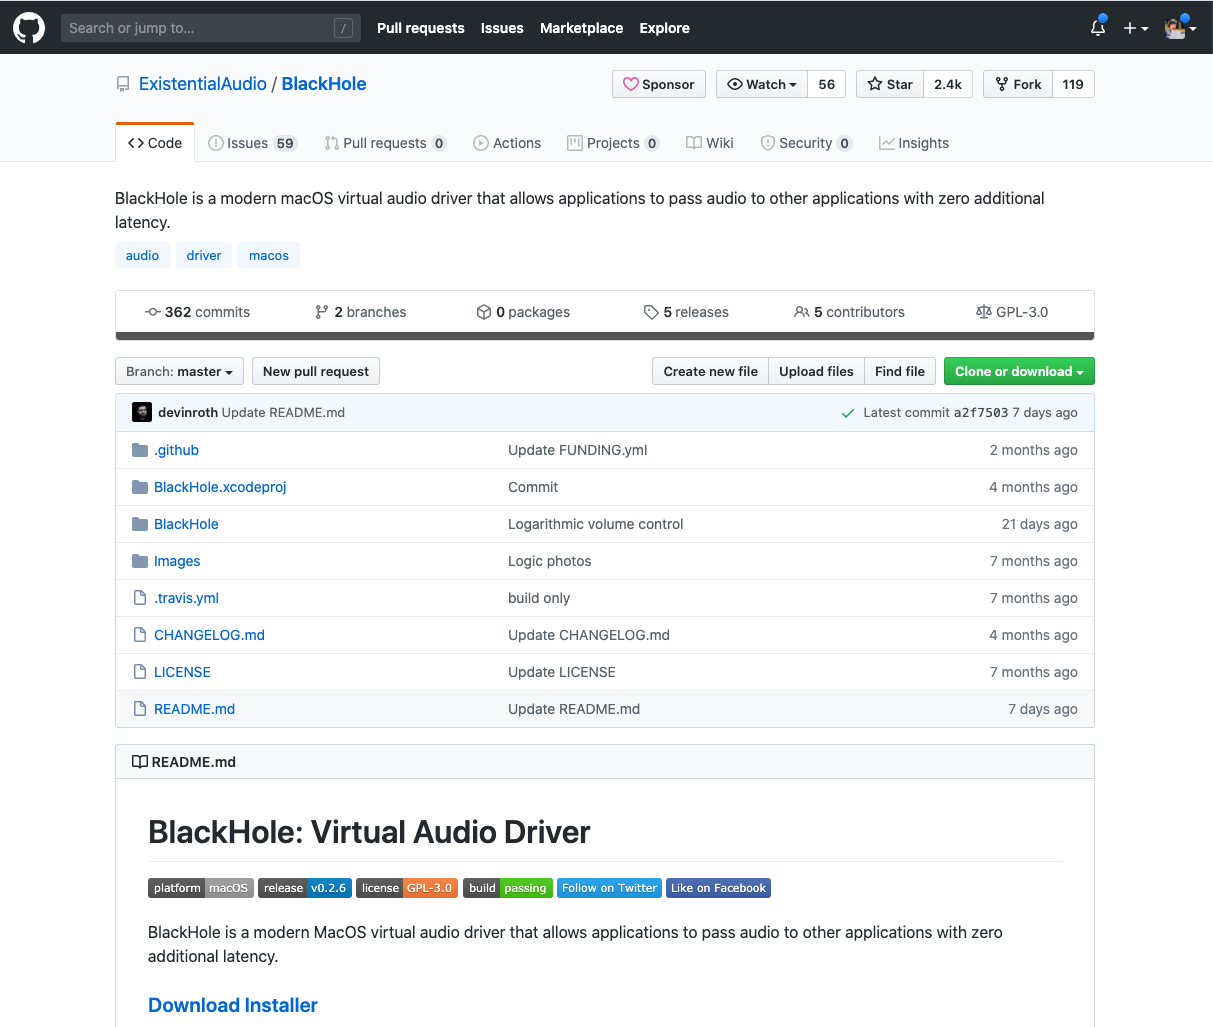Click Create new file
Screen dimensions: 1213x1027
[711, 371]
